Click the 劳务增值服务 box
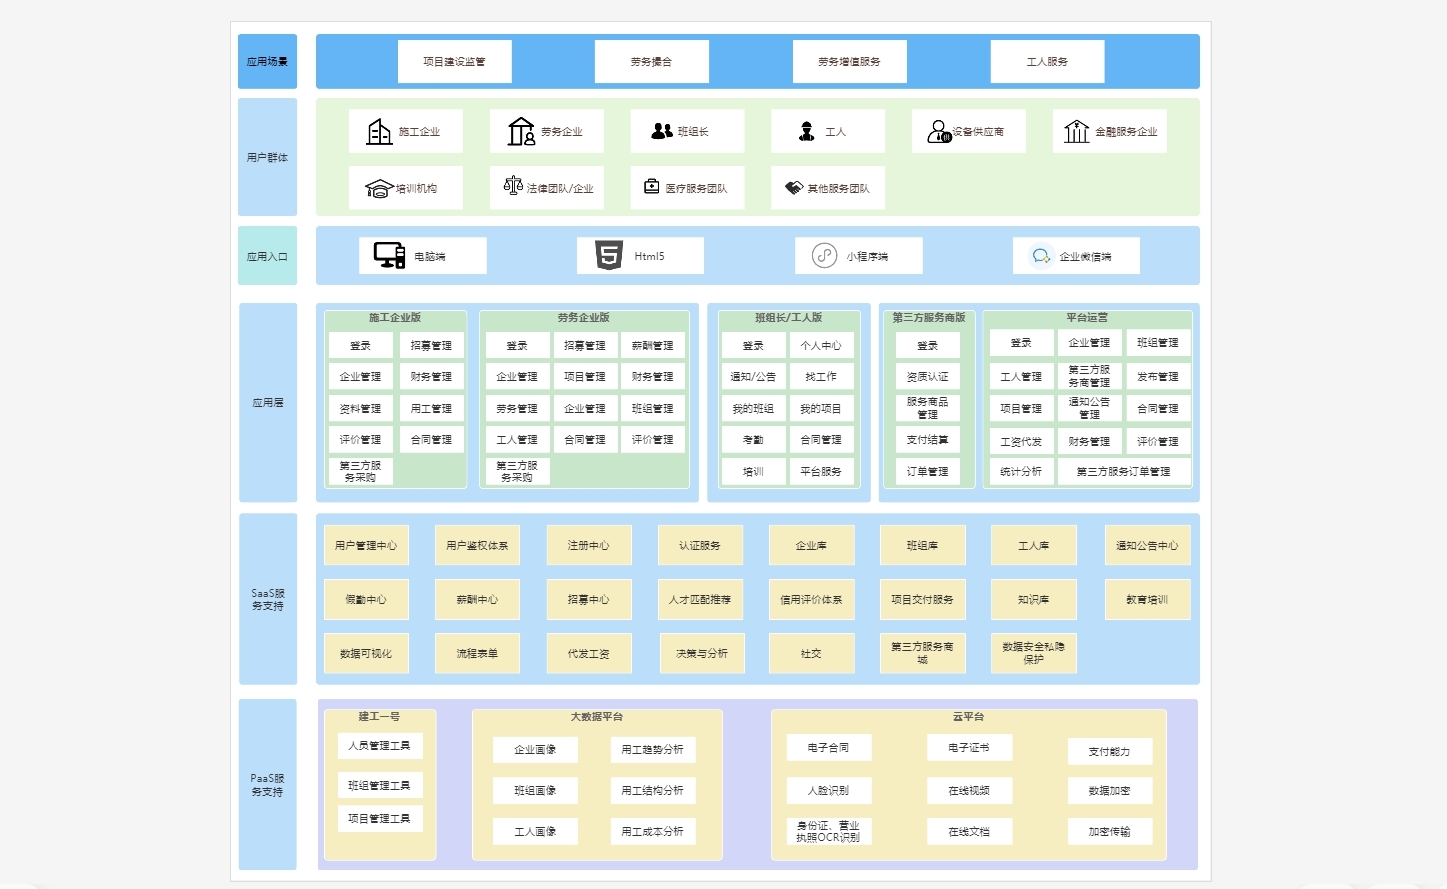The width and height of the screenshot is (1447, 889). [x=850, y=61]
